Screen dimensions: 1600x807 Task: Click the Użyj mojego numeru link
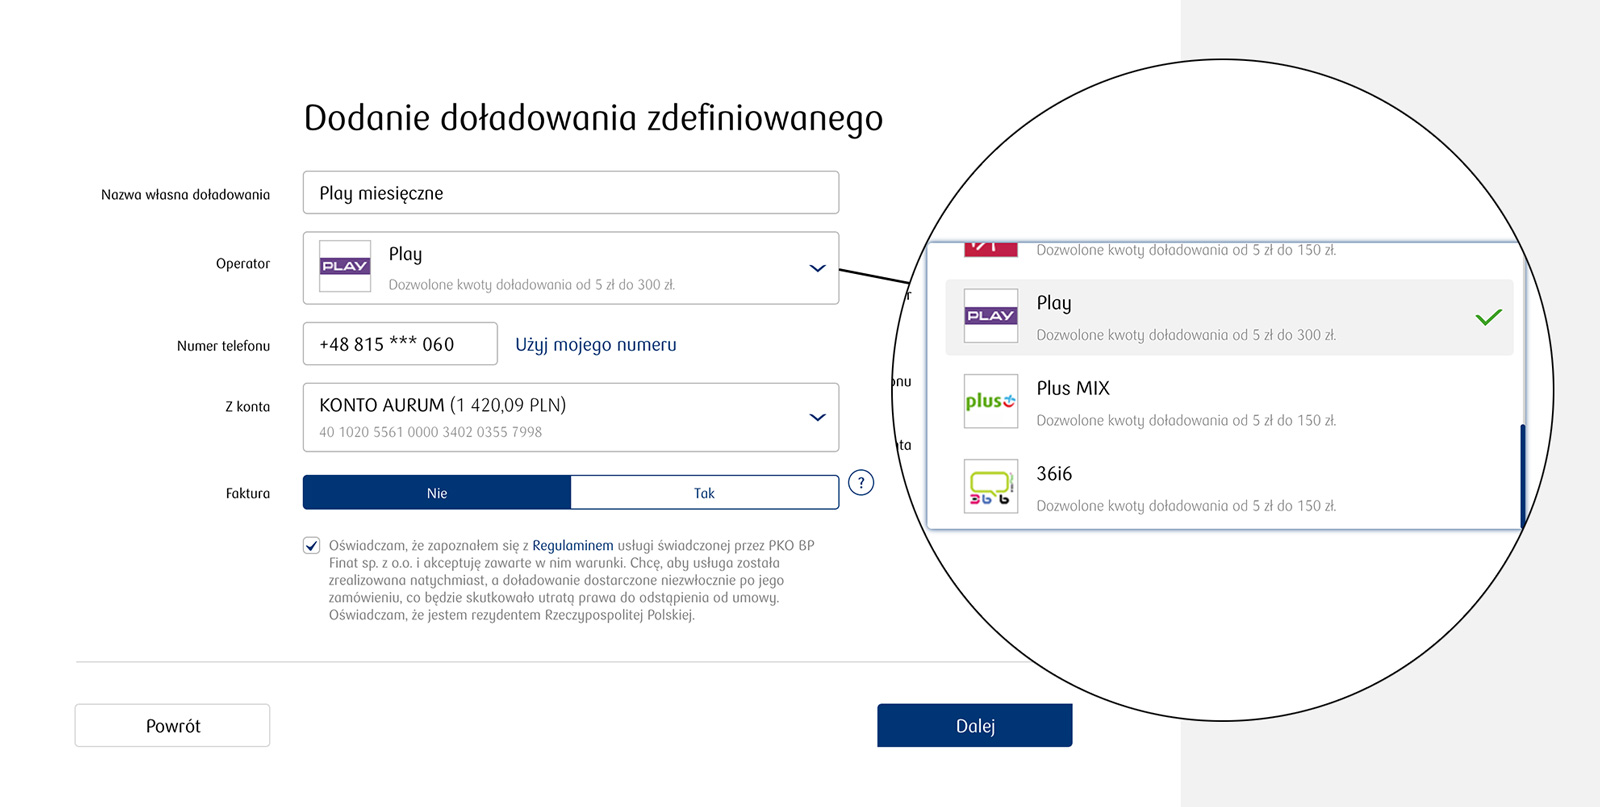(x=596, y=344)
